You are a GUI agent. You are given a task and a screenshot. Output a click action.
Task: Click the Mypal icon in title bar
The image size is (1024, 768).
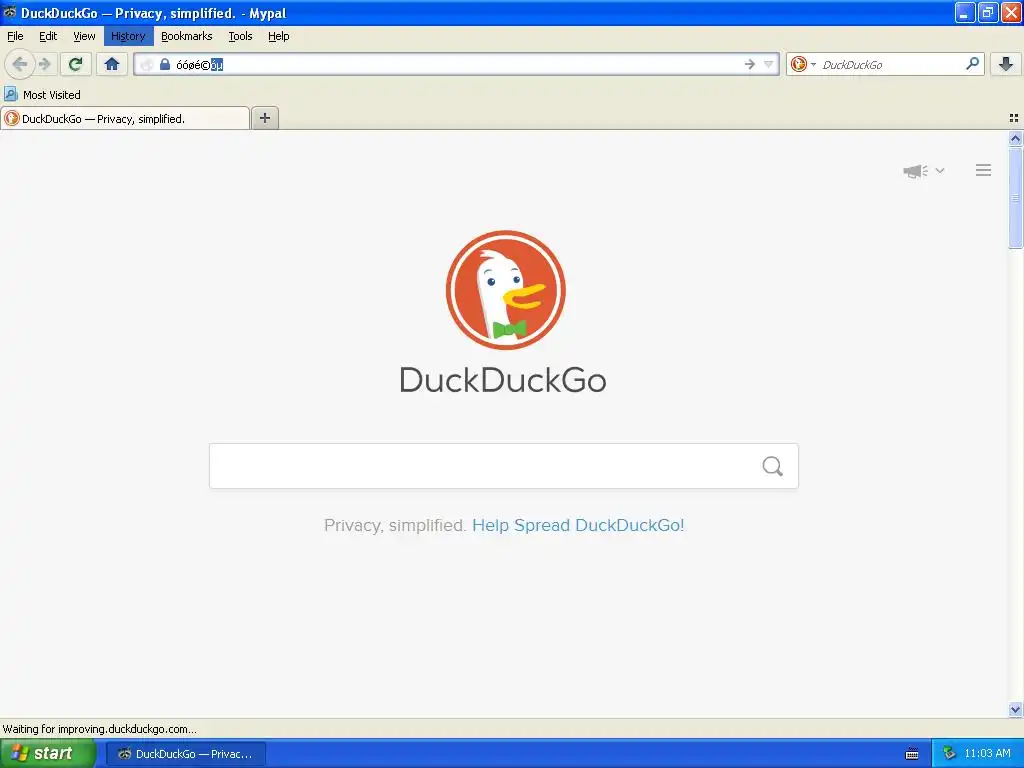point(9,12)
